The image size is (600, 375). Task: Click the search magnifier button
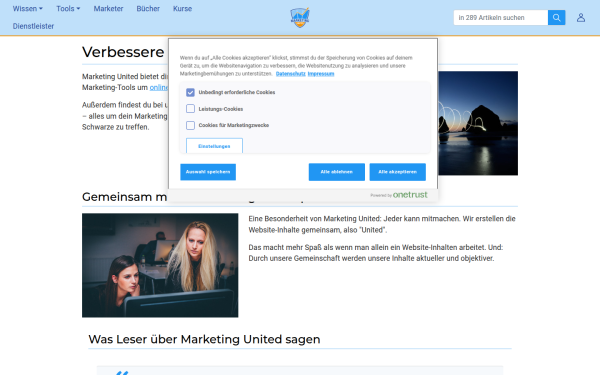point(556,18)
